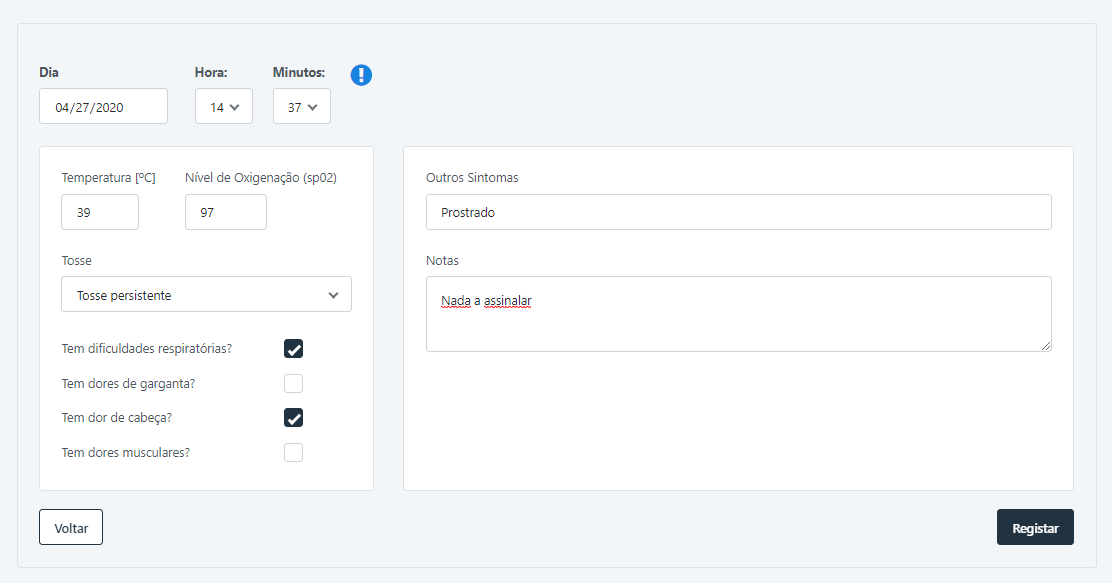Click the Notas textarea resize handle
This screenshot has width=1112, height=583.
[x=1046, y=346]
